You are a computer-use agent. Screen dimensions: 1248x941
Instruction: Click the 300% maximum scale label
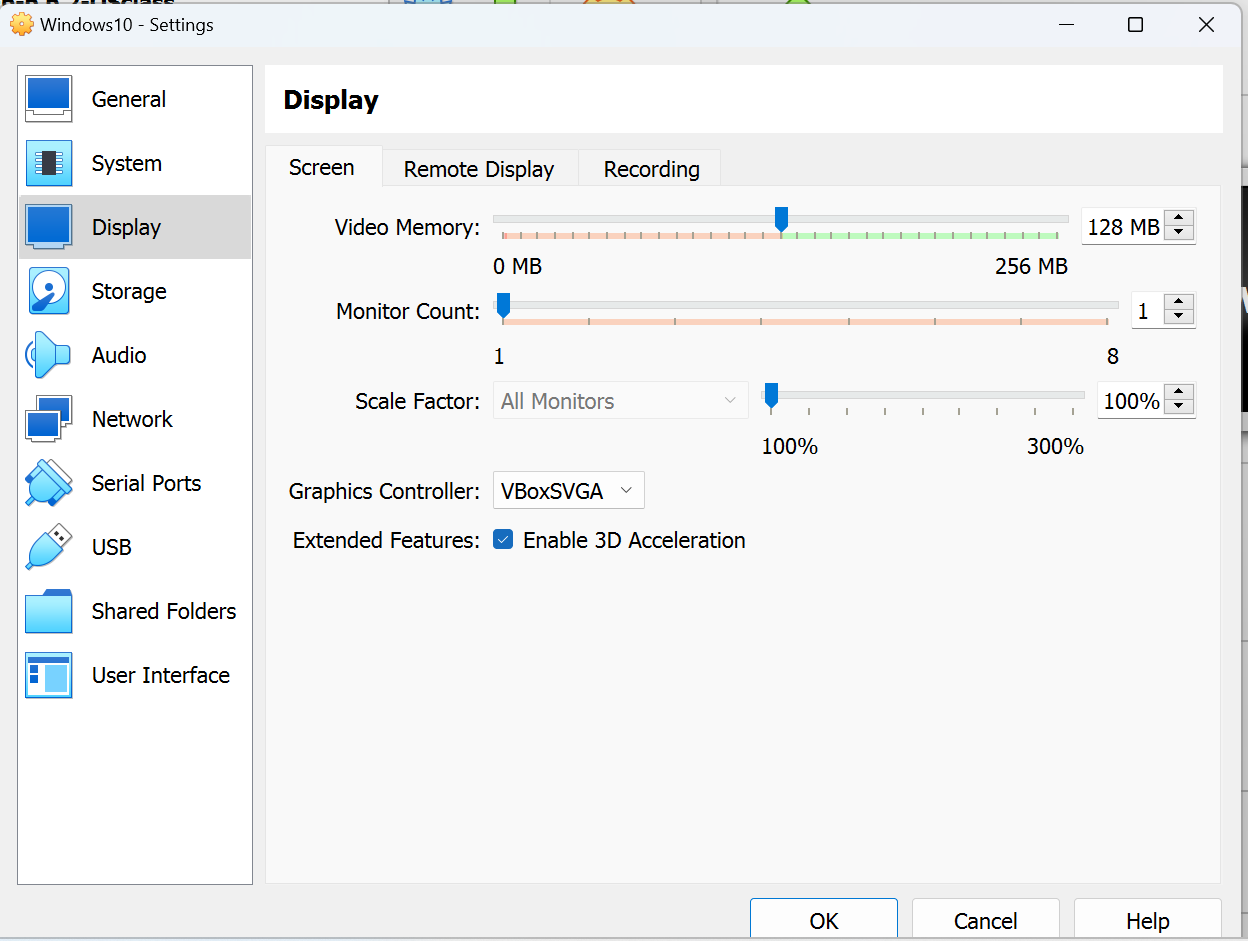[1055, 446]
